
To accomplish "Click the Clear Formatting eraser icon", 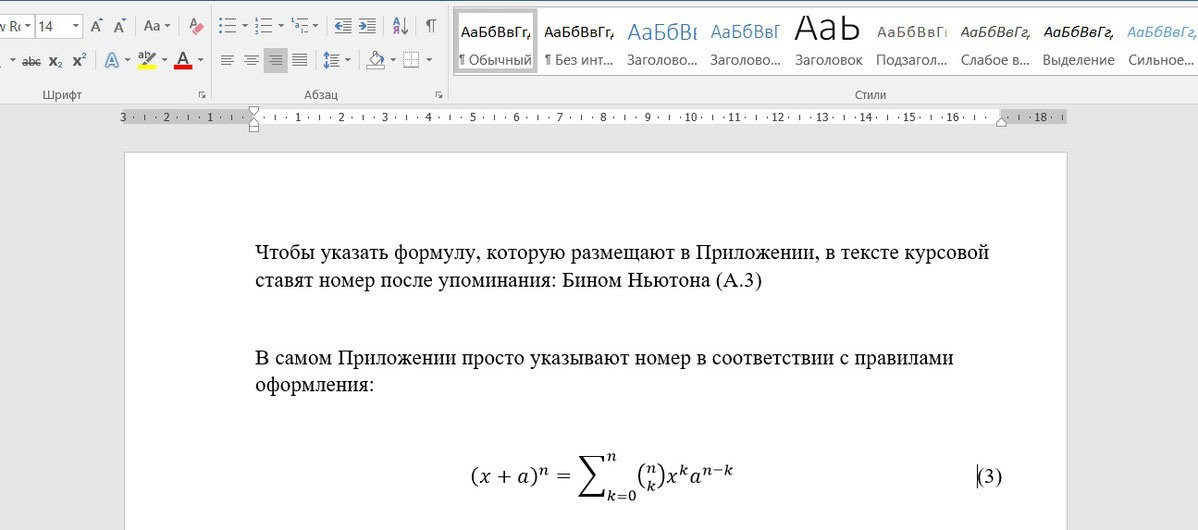I will point(196,25).
